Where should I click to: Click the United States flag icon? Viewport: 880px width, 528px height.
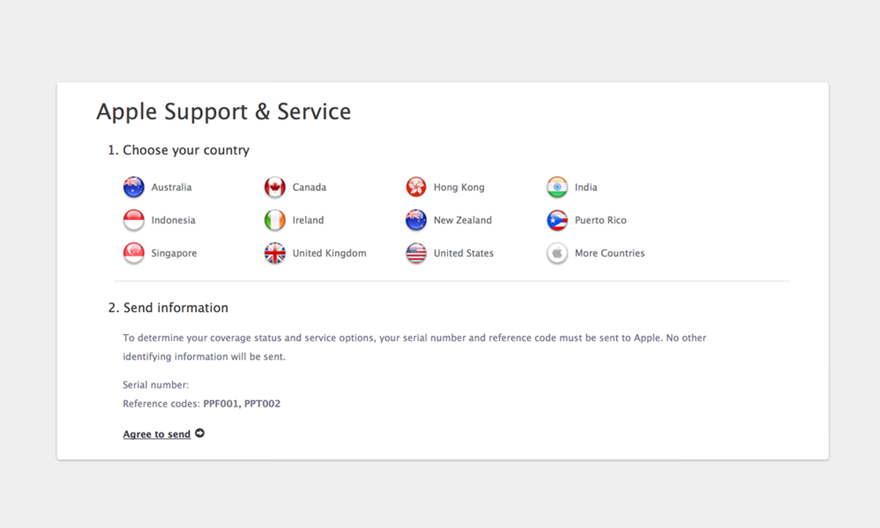[416, 253]
